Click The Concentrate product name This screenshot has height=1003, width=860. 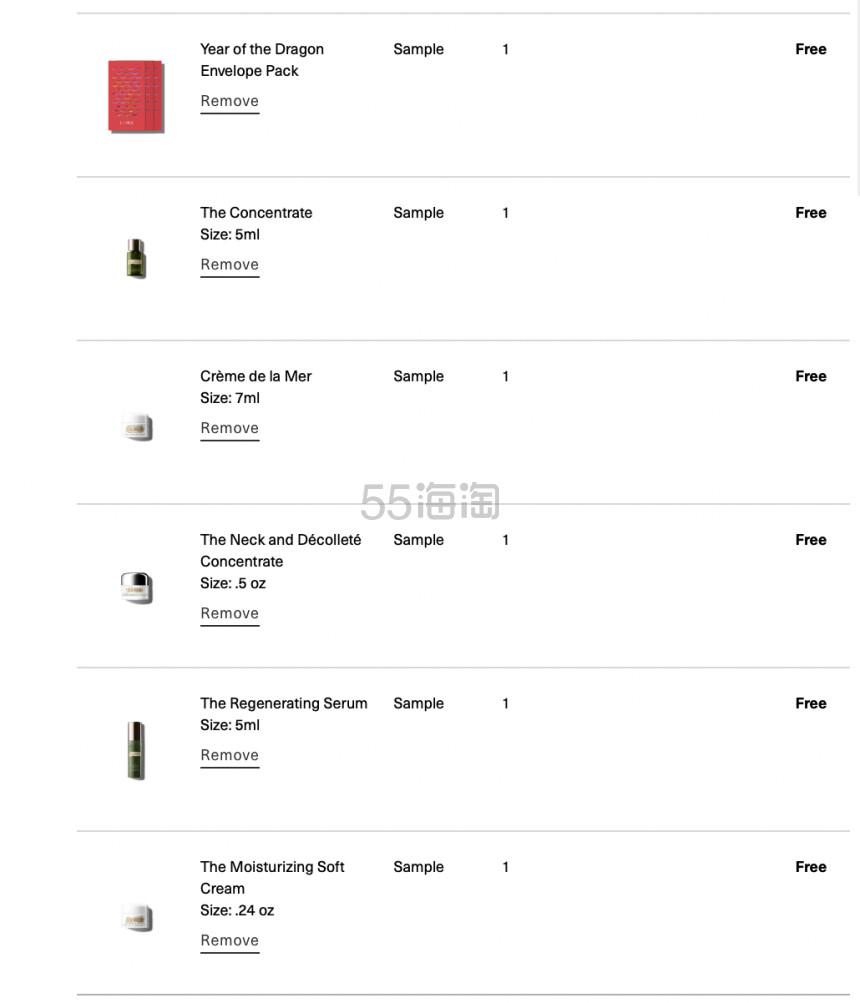tap(256, 213)
